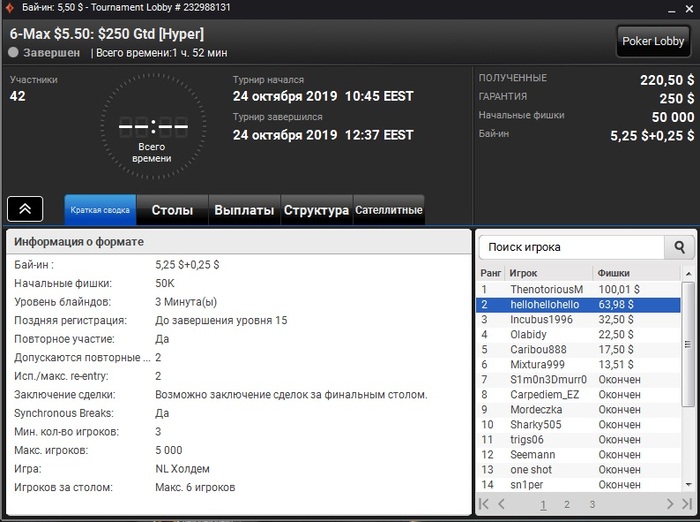700x522 pixels.
Task: Jump to first page of player list
Action: (x=483, y=504)
